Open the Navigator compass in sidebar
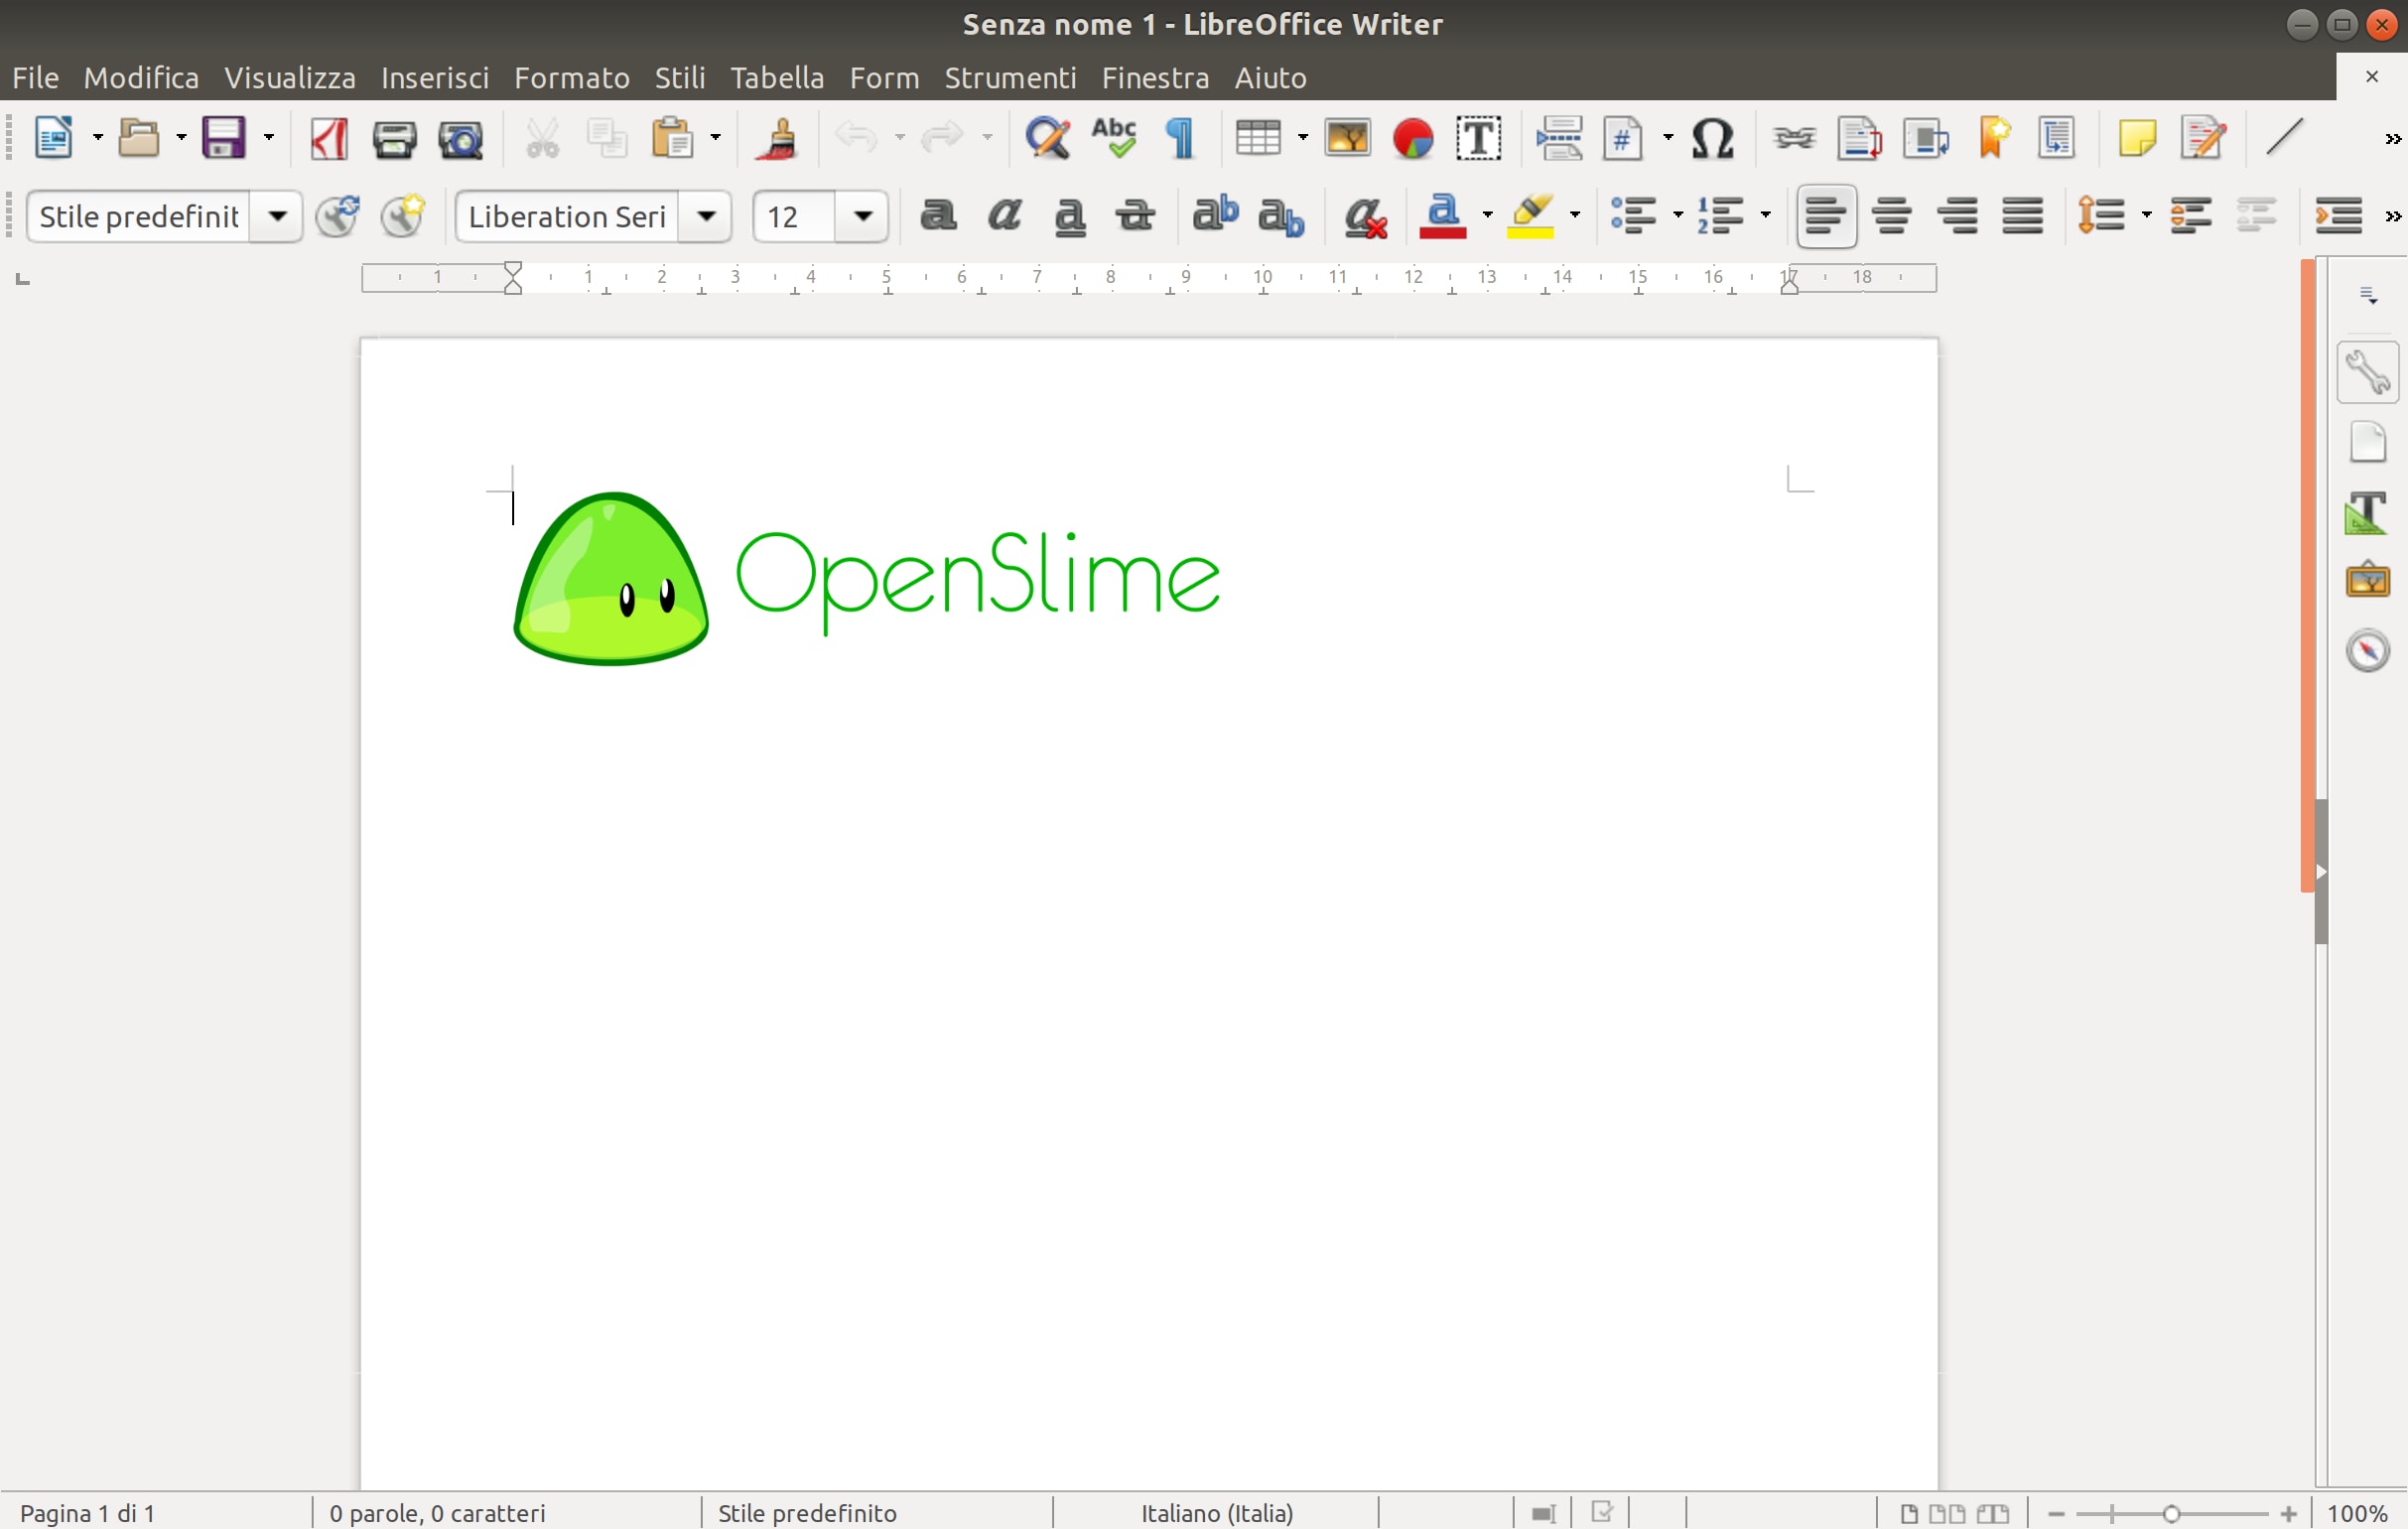This screenshot has width=2408, height=1529. [2367, 651]
